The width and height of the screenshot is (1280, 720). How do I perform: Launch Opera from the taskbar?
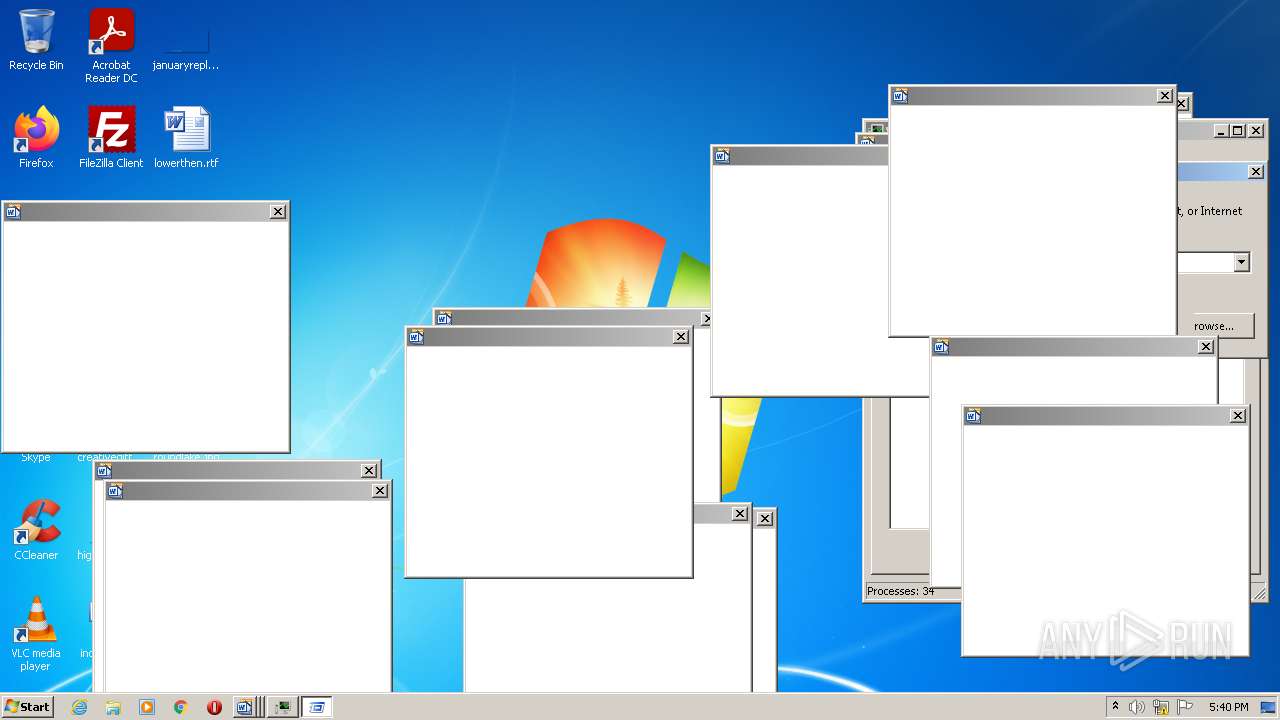point(214,707)
